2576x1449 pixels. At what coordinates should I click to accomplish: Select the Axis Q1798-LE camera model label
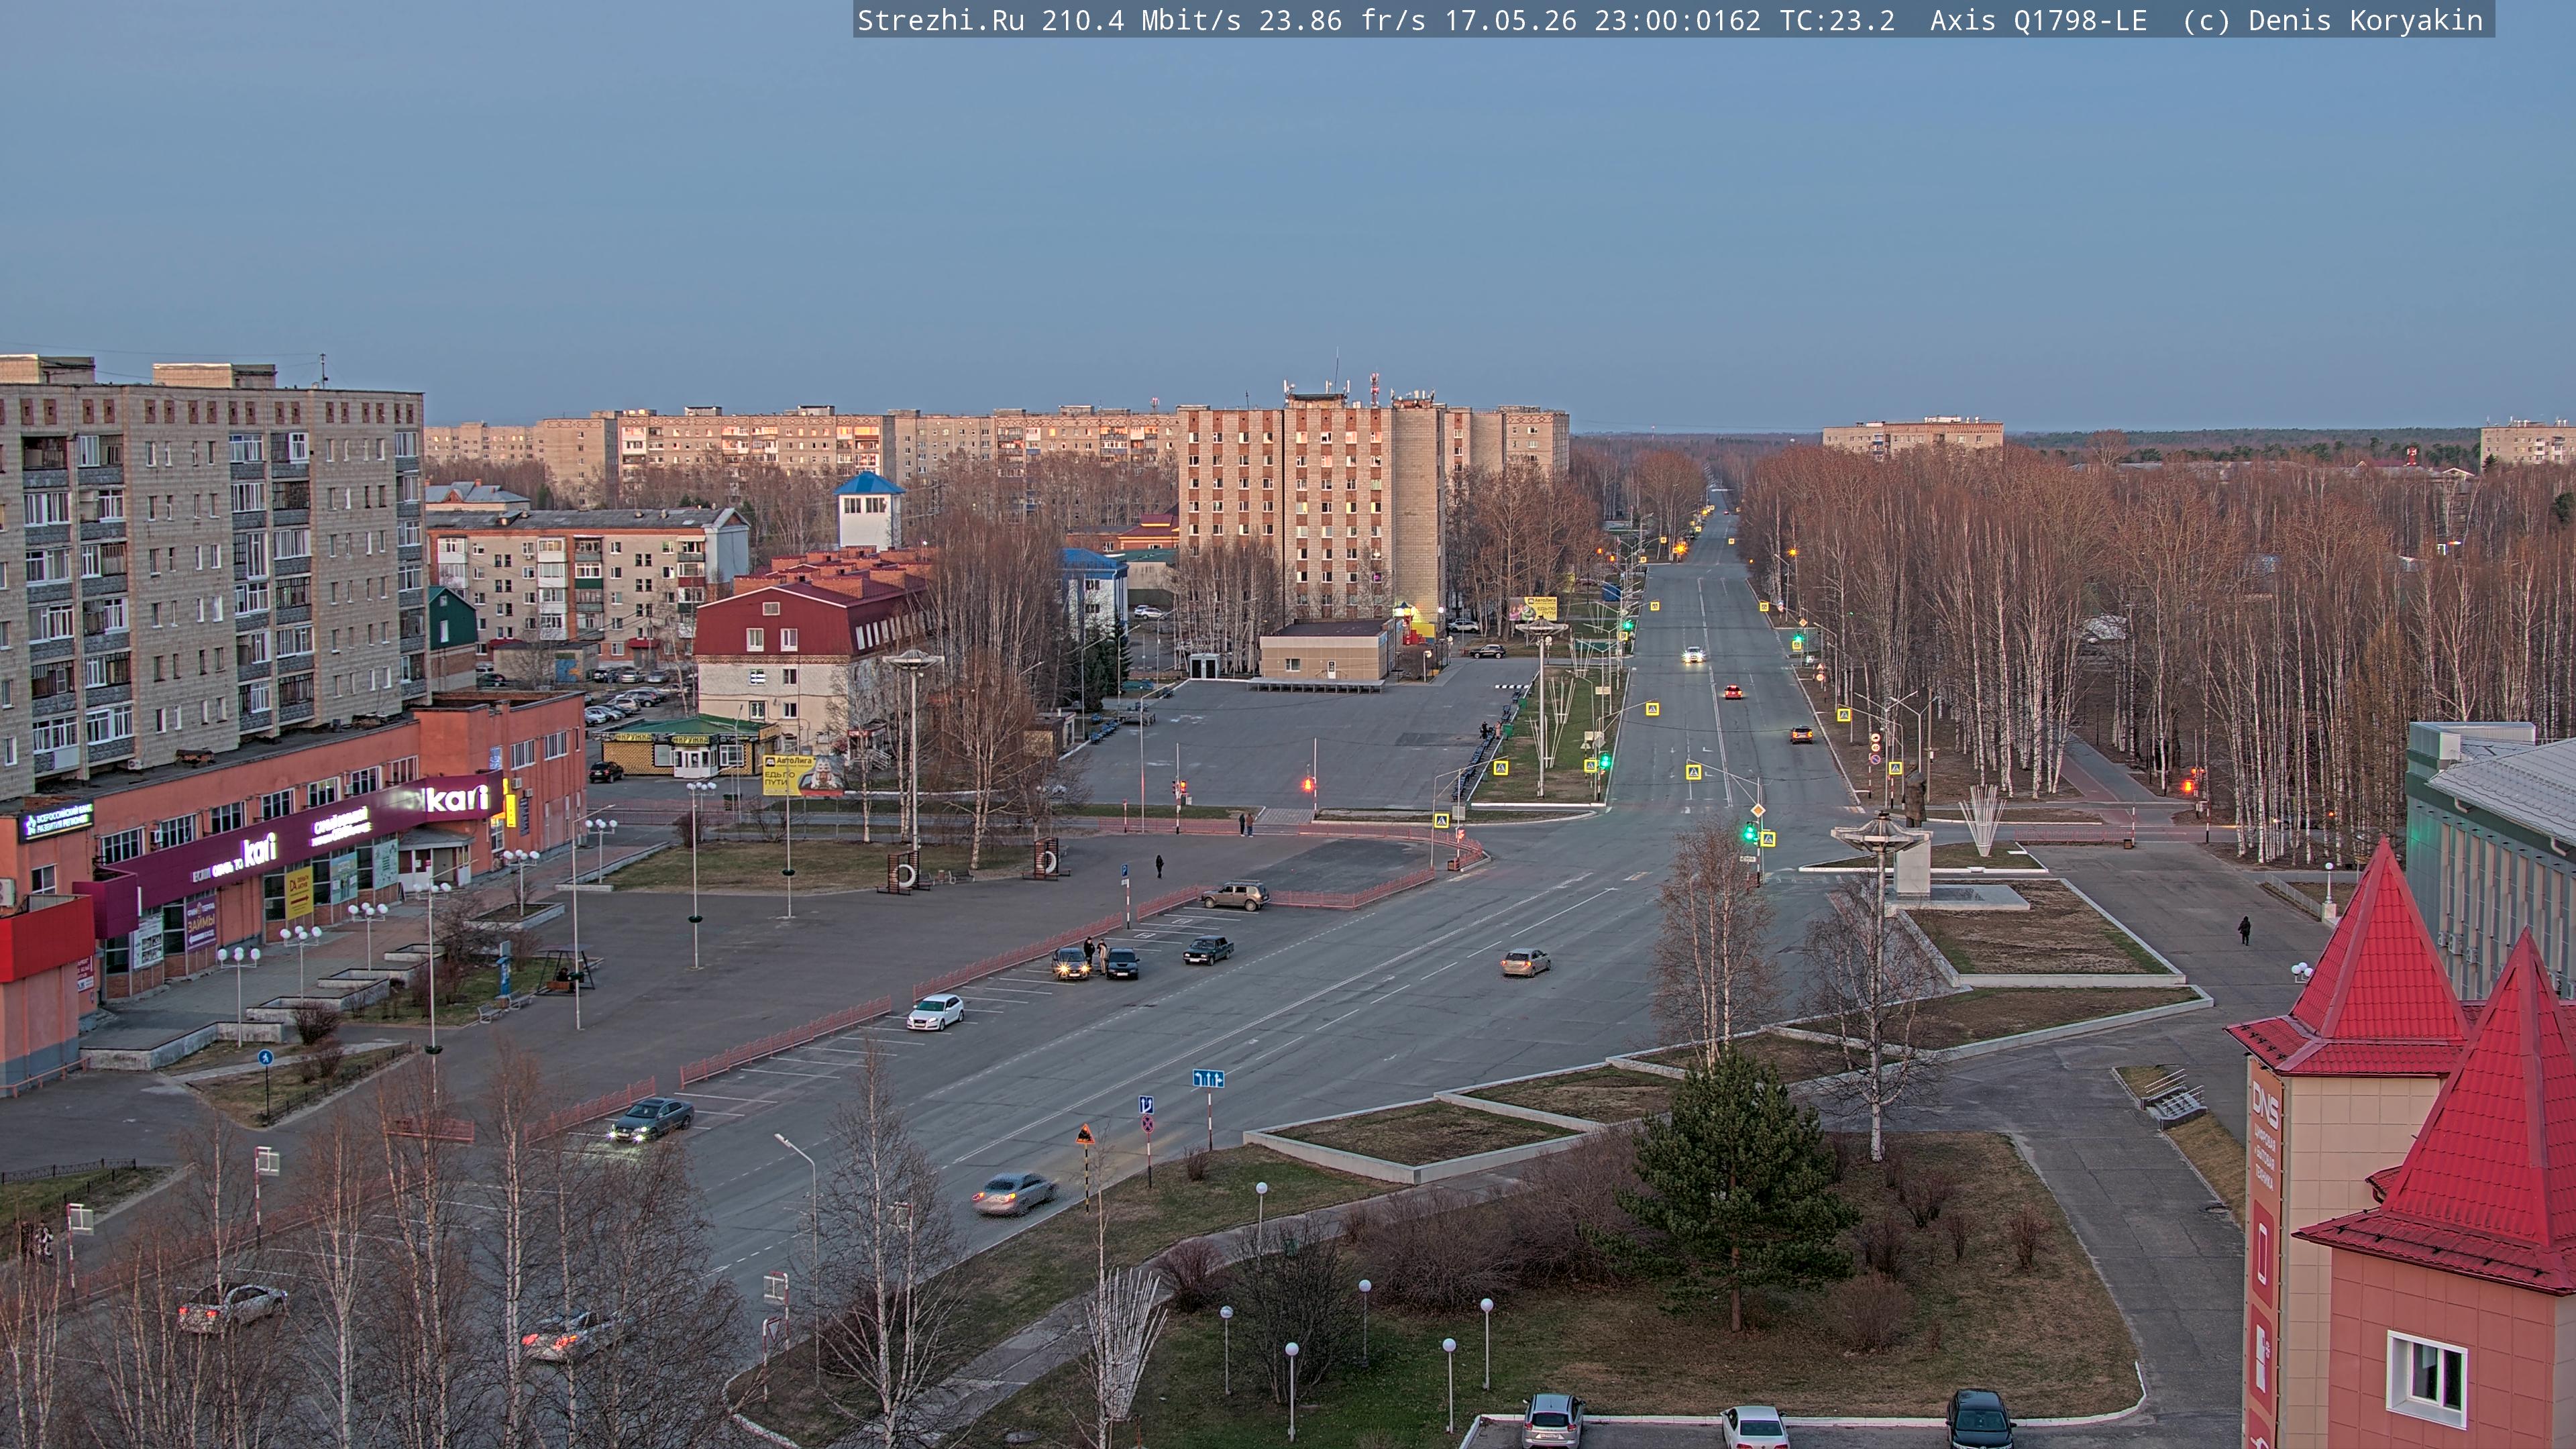point(2038,21)
